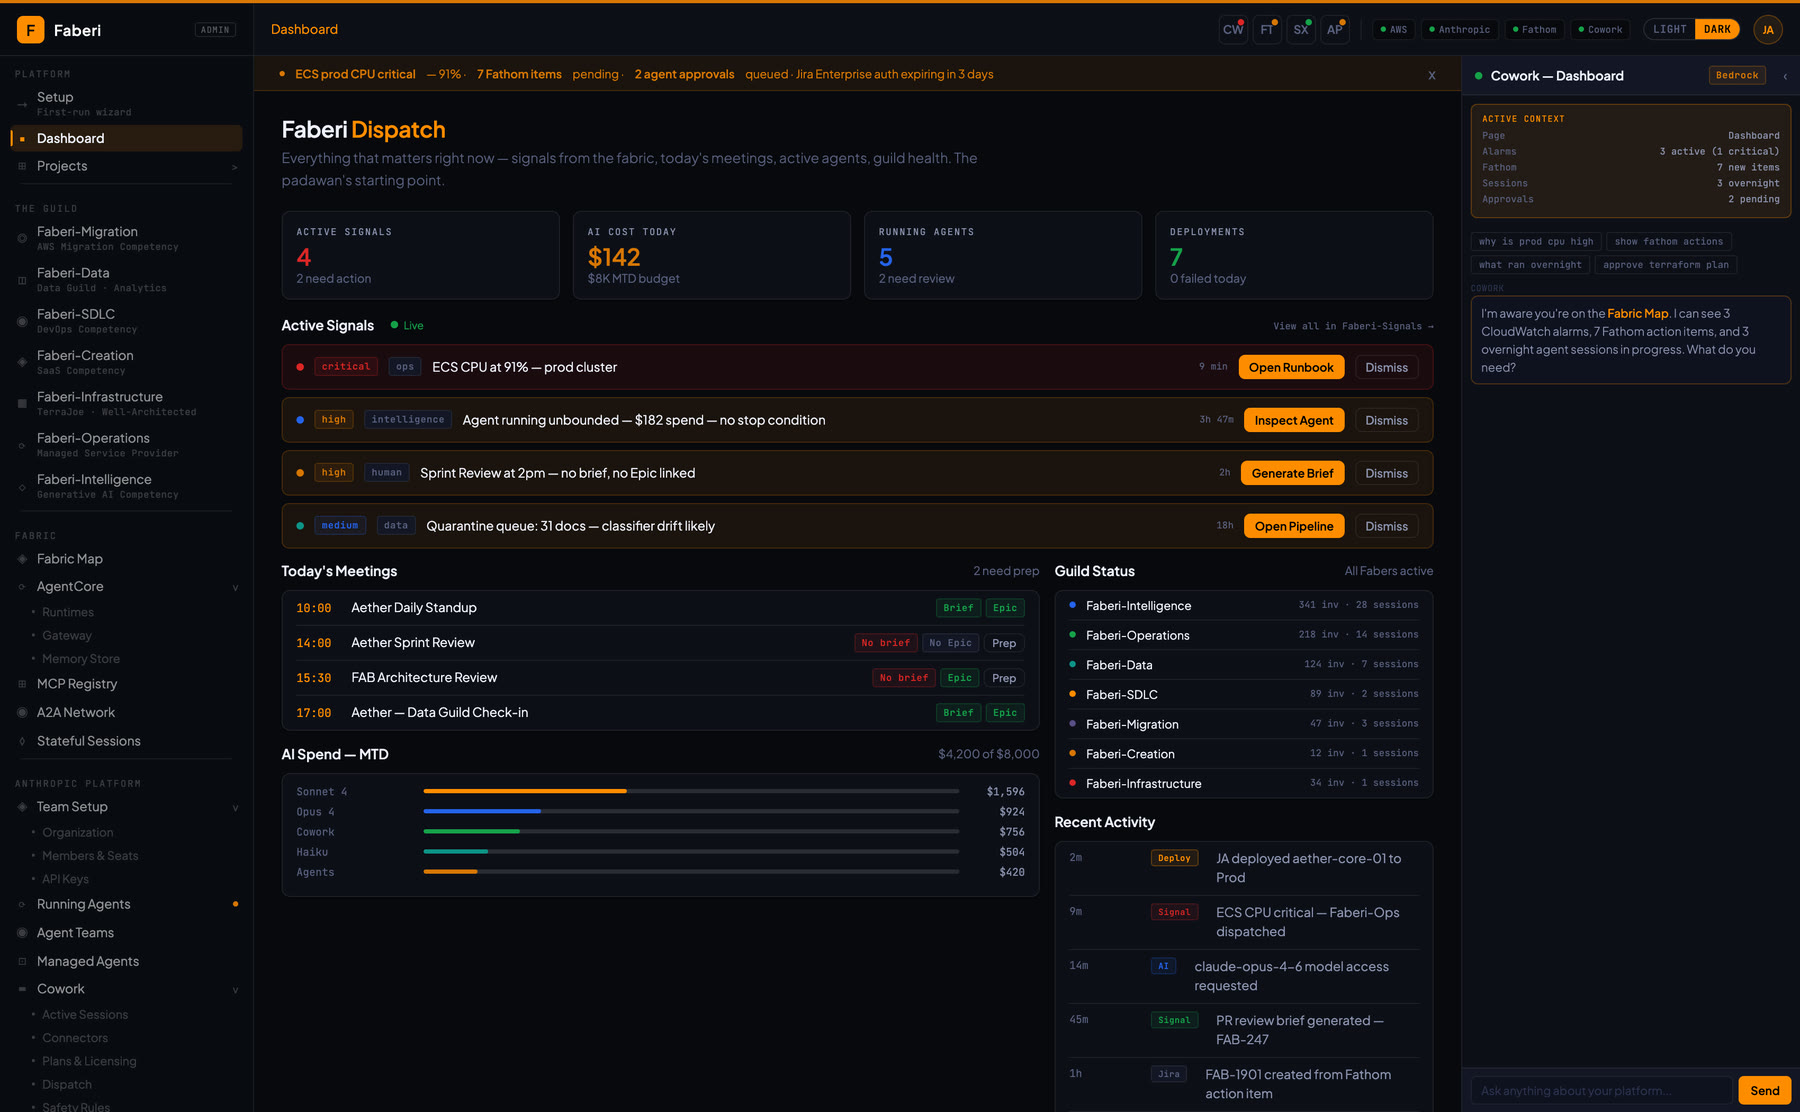Click the Fabric Map sidebar icon
1800x1112 pixels.
pos(22,559)
